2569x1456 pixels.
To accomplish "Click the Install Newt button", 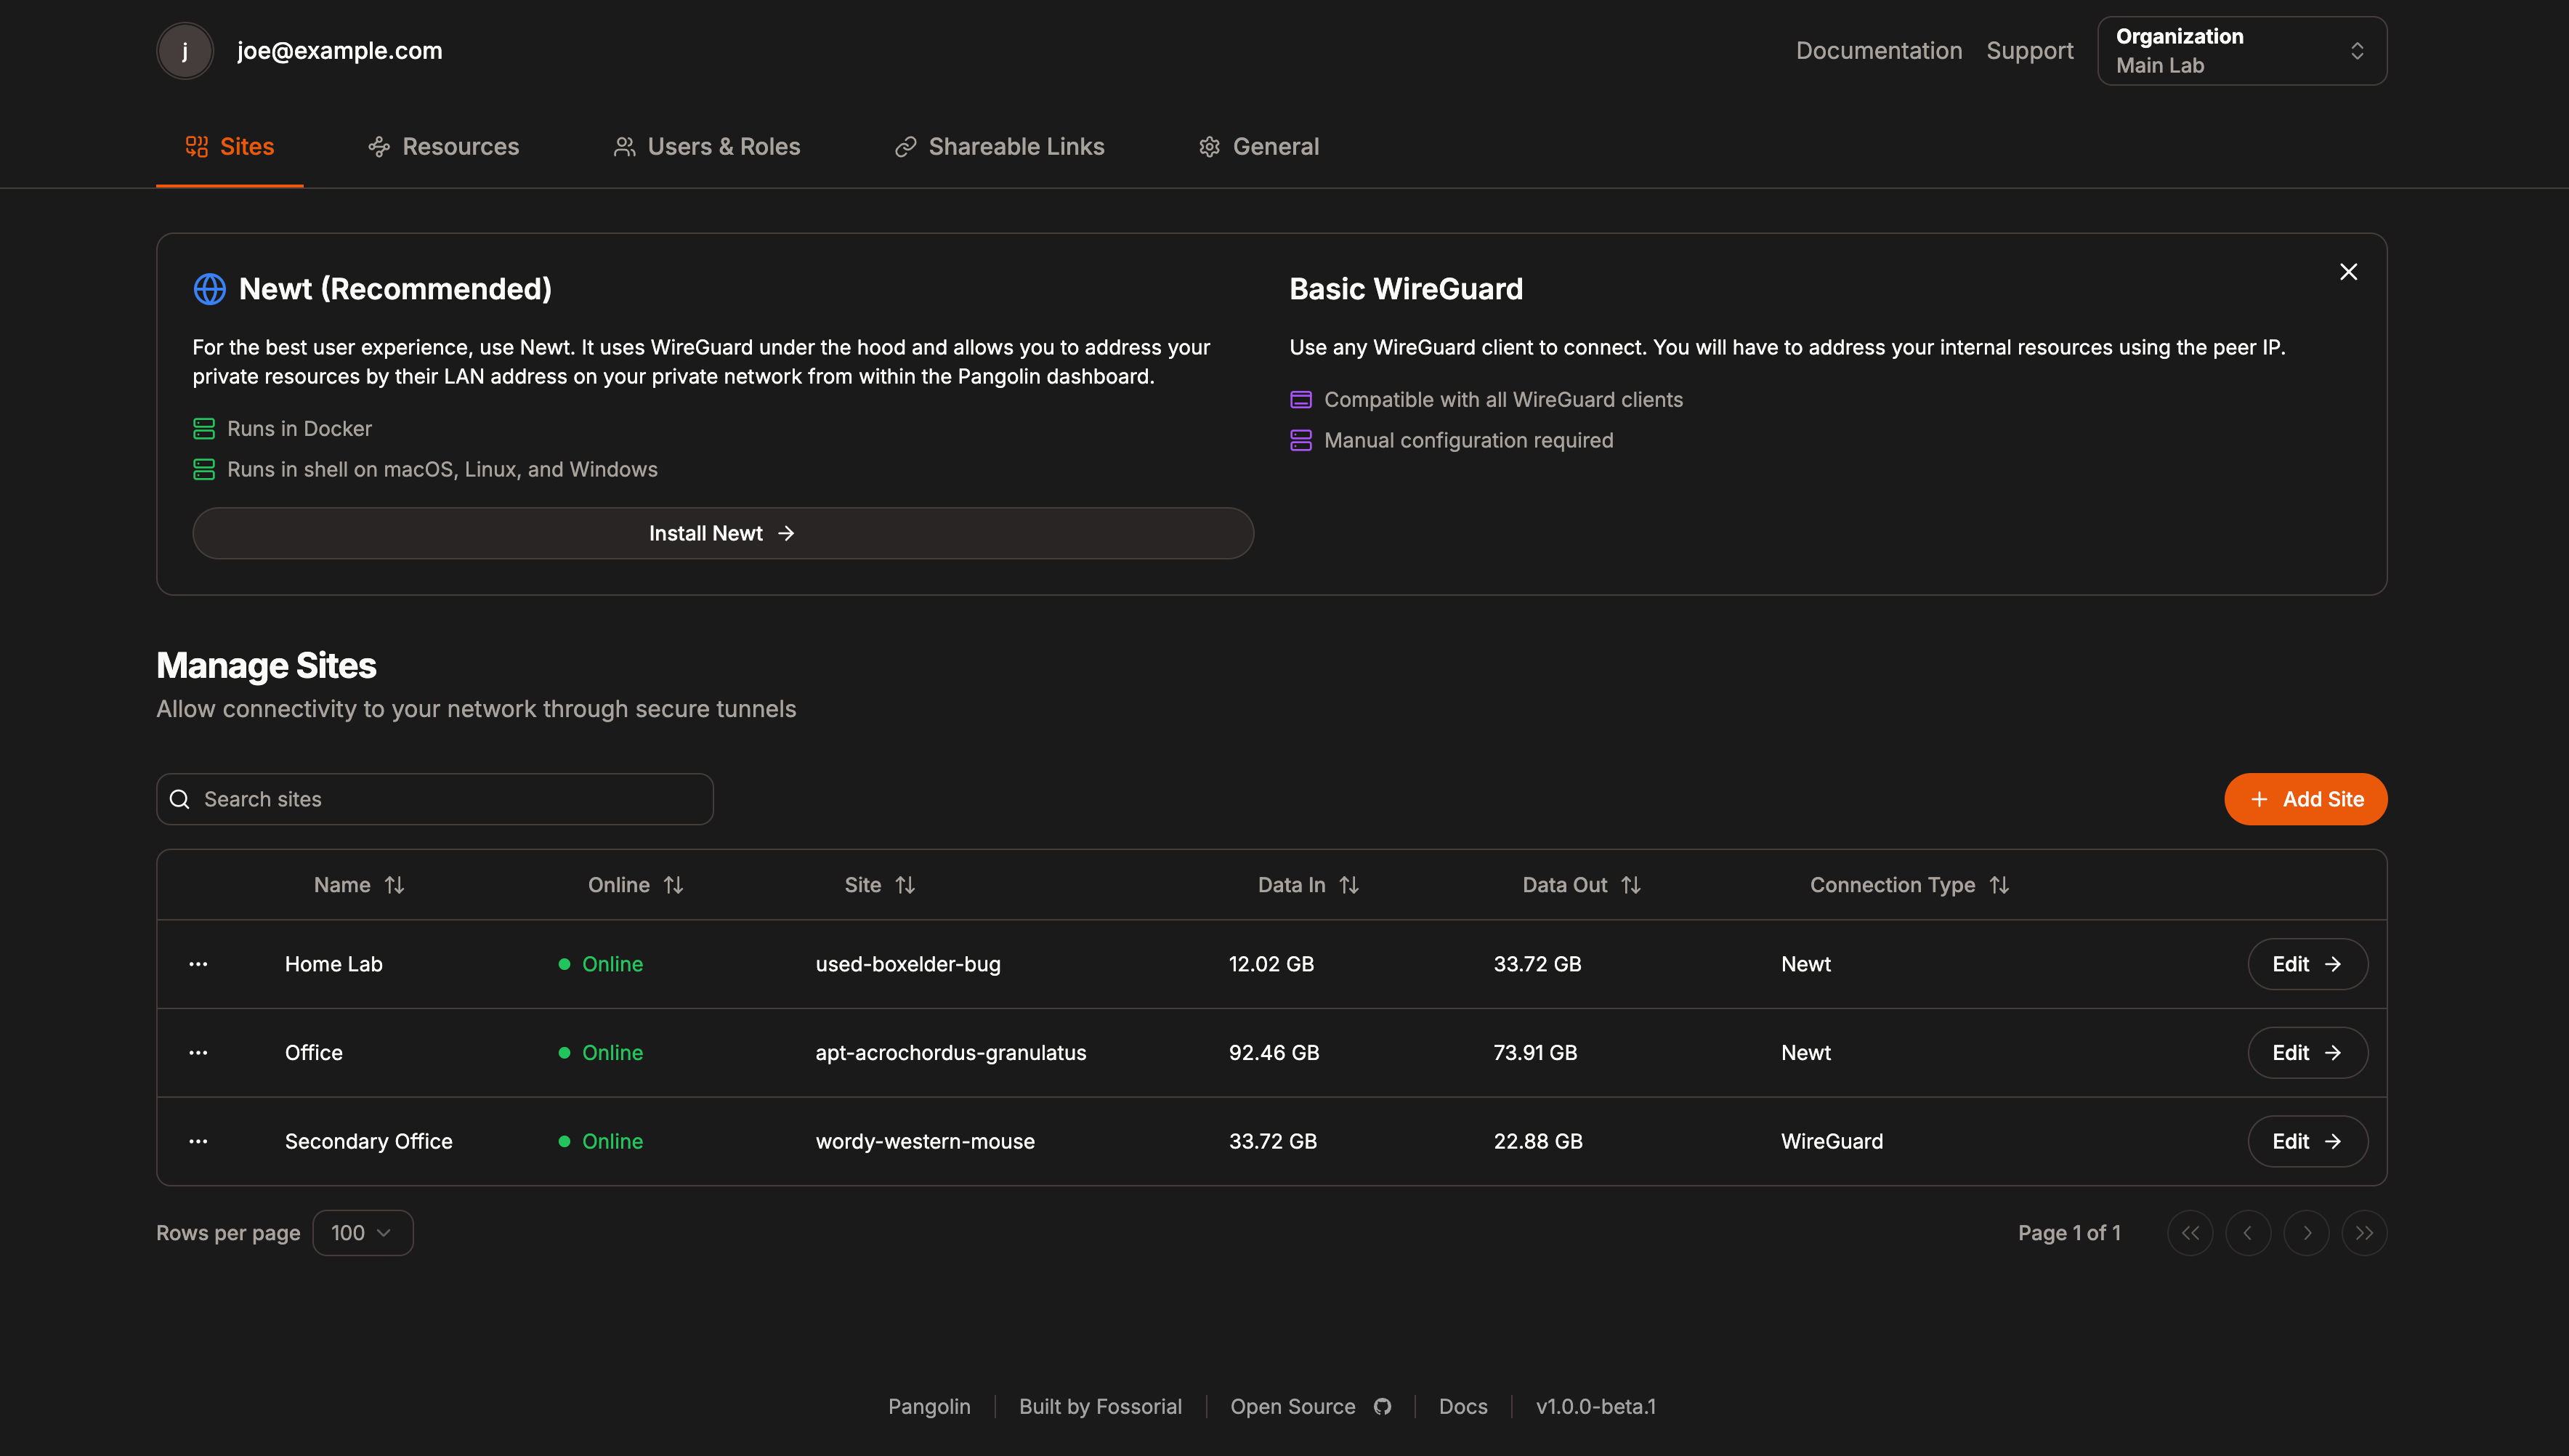I will tap(722, 533).
